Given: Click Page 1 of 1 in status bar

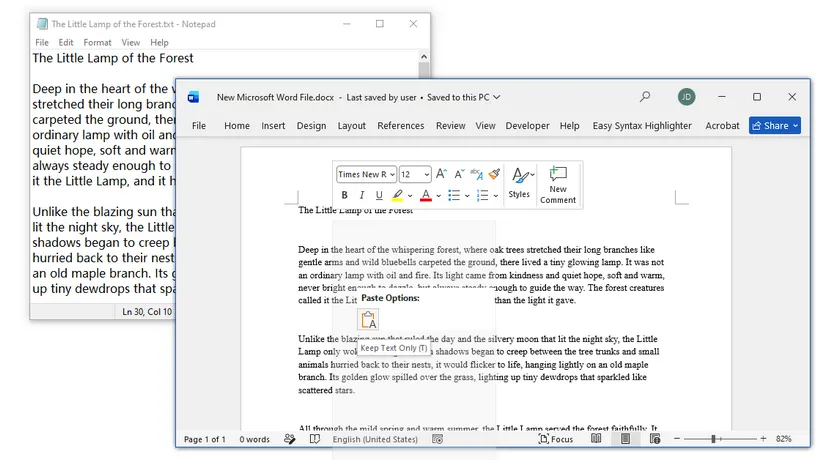Looking at the screenshot, I should (205, 440).
